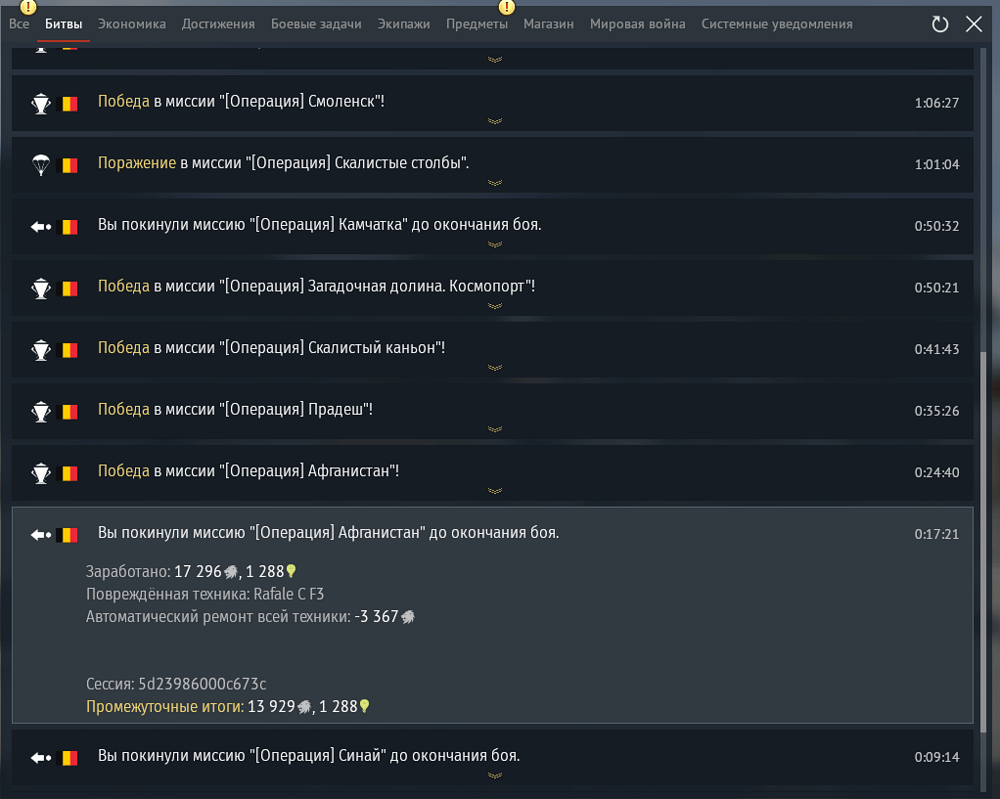Click the Промежуточные итоги link

164,706
